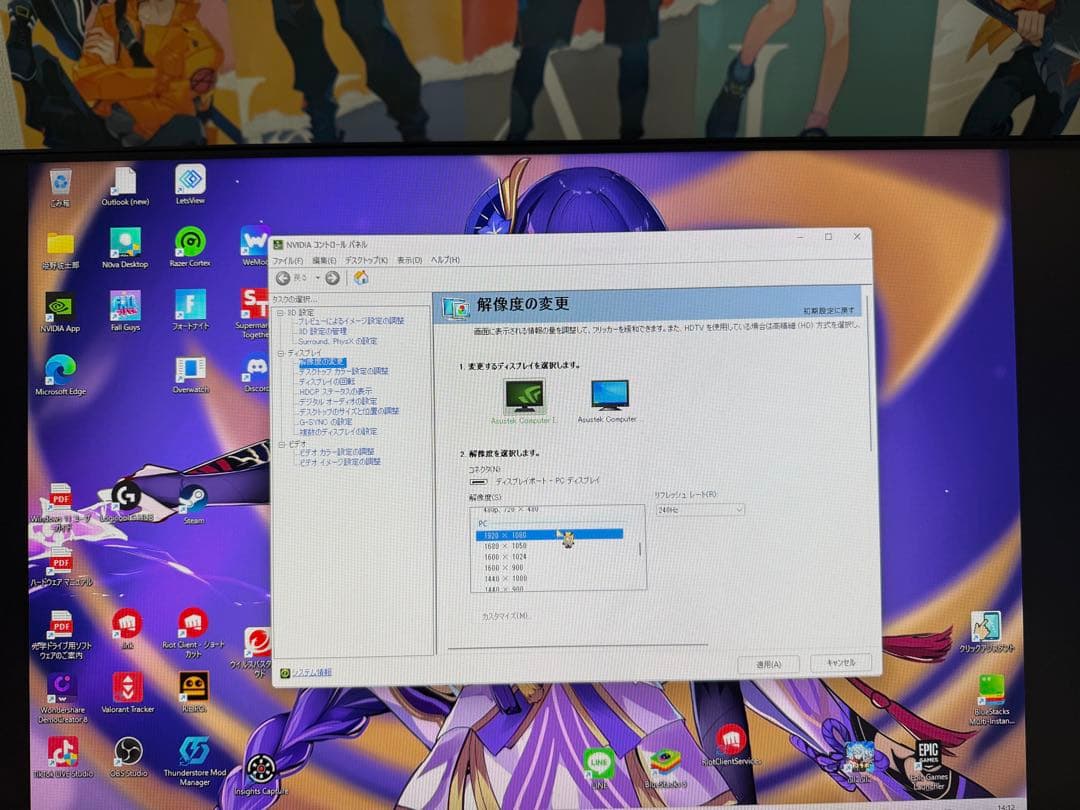
Task: Open TikTok LIVE Studio
Action: pyautogui.click(x=63, y=748)
